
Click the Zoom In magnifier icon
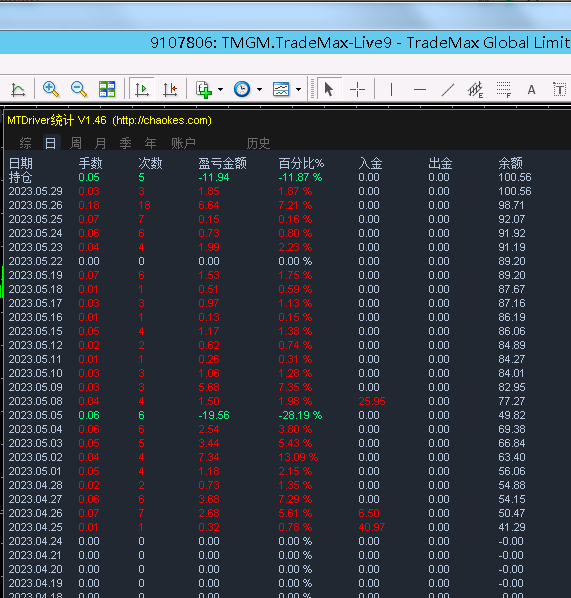(x=51, y=89)
